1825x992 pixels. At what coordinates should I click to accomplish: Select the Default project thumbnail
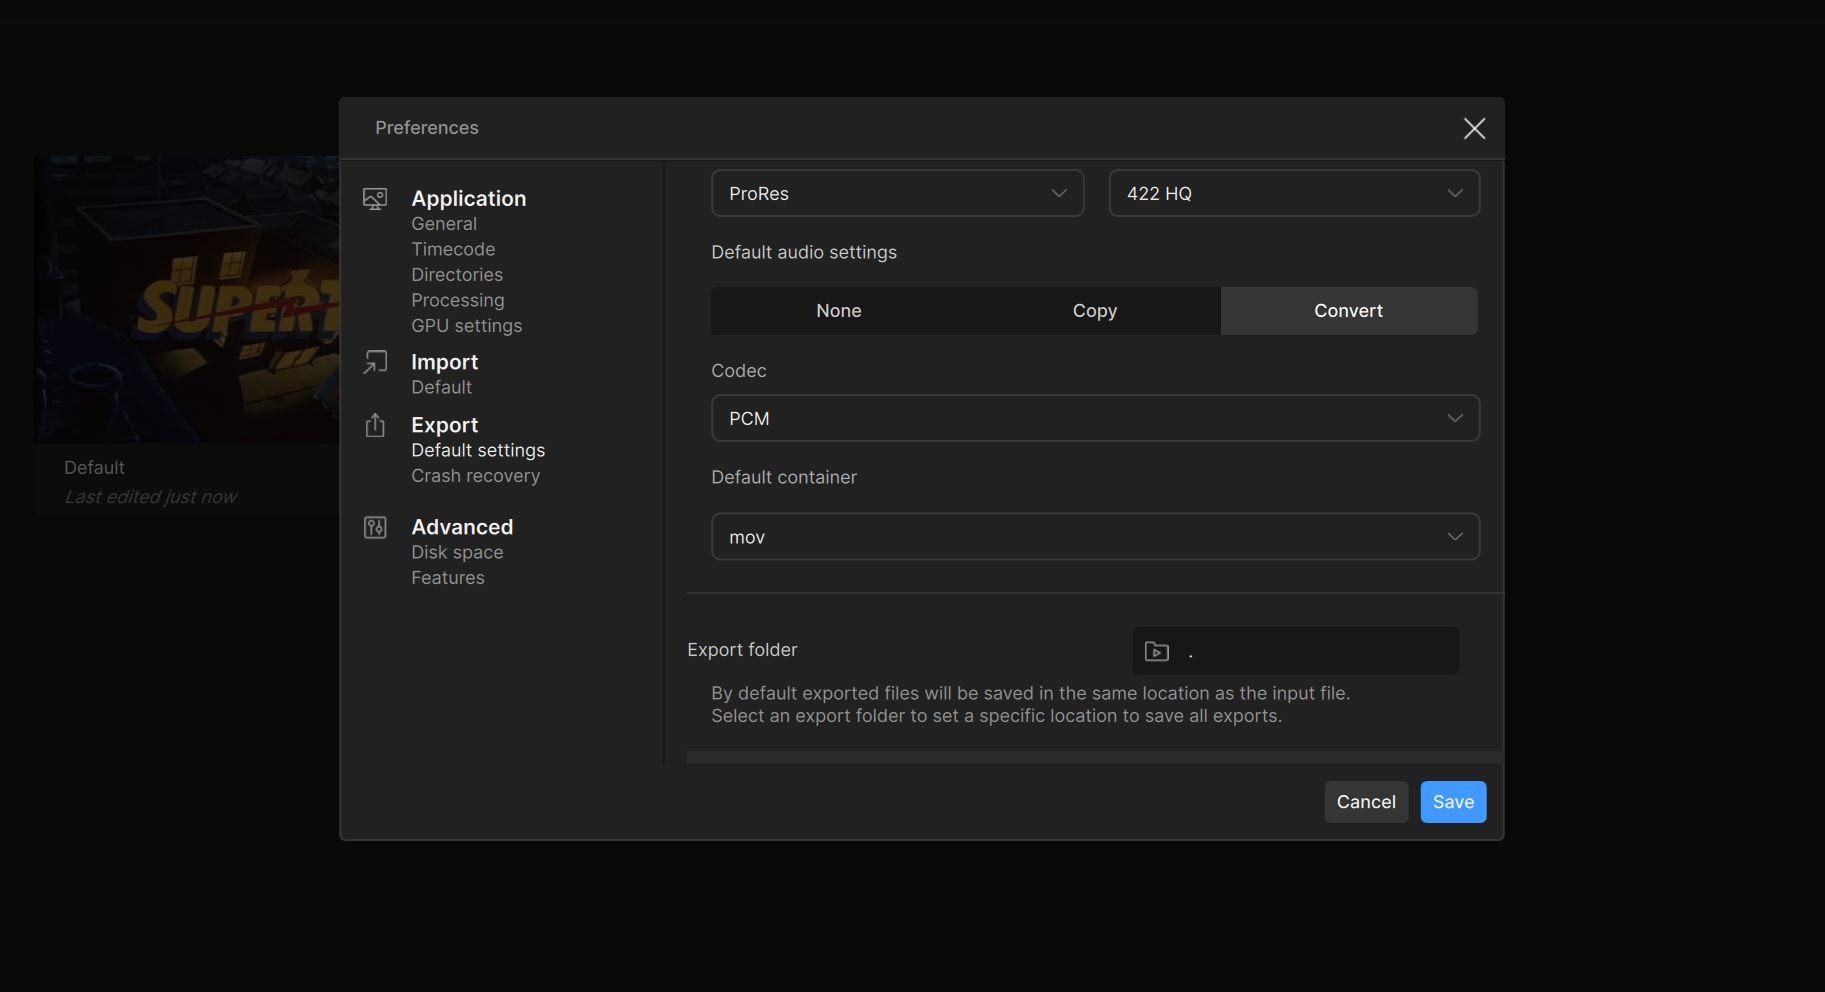coord(187,300)
